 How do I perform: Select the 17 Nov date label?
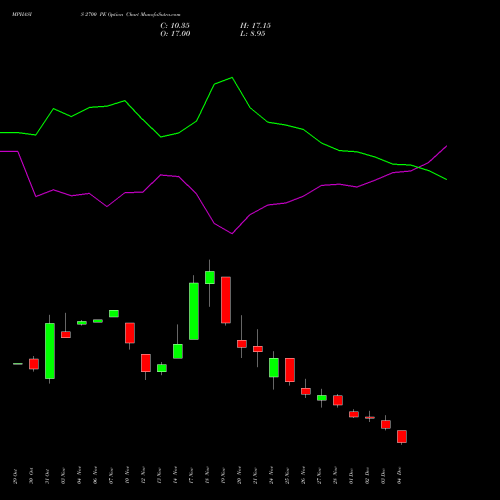click(x=191, y=476)
